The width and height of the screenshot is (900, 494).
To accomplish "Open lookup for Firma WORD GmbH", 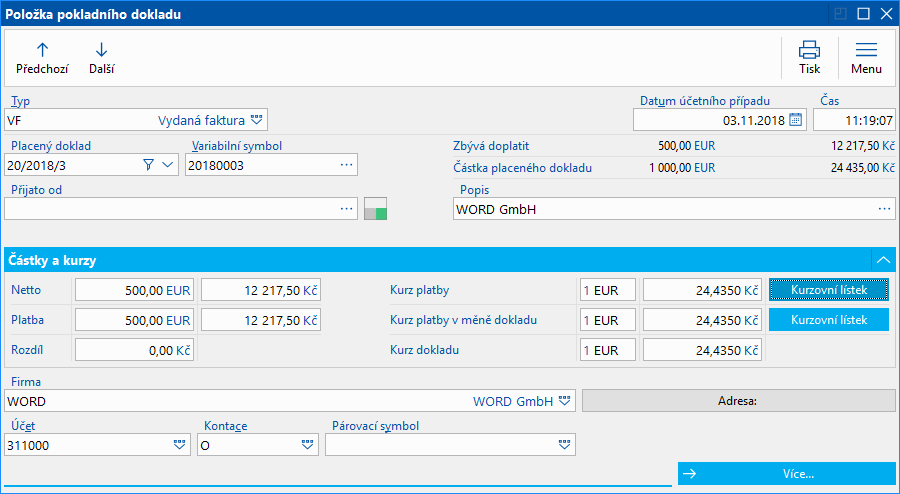I will click(565, 401).
